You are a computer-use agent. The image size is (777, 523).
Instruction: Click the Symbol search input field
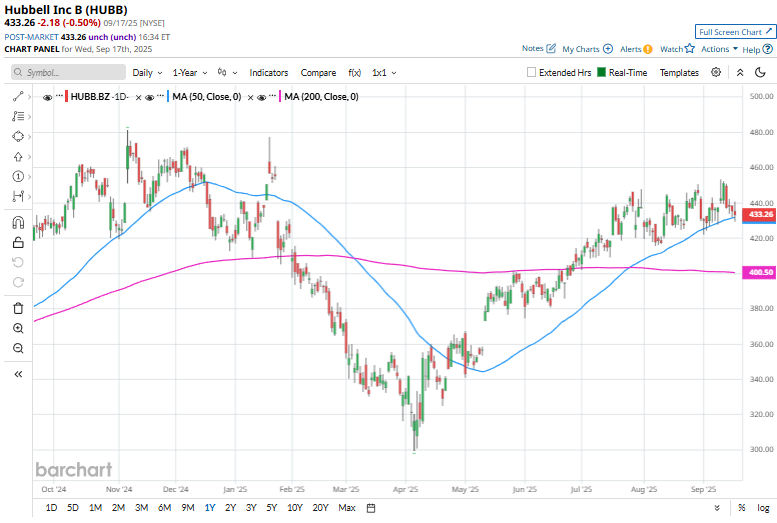(68, 72)
